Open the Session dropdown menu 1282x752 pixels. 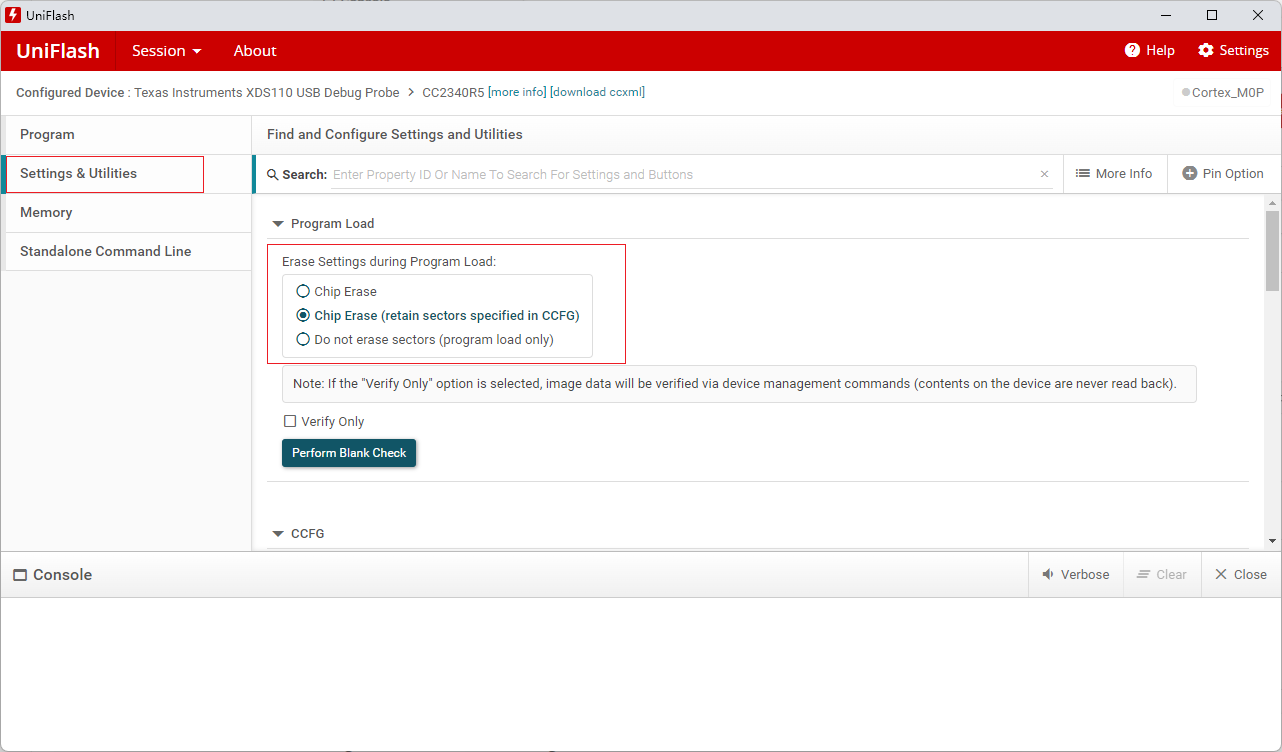pos(166,51)
